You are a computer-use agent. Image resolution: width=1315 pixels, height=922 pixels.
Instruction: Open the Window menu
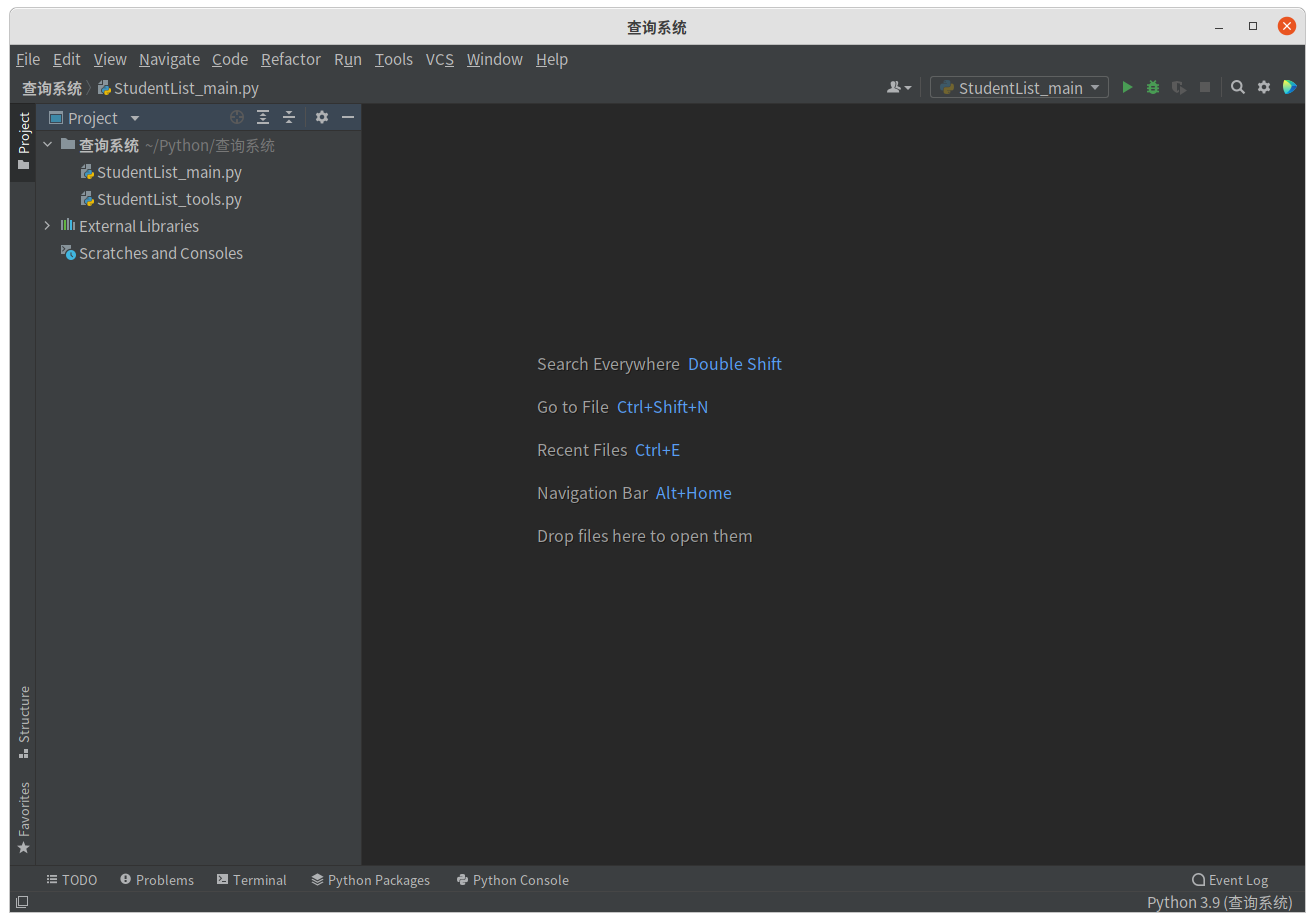(x=495, y=59)
